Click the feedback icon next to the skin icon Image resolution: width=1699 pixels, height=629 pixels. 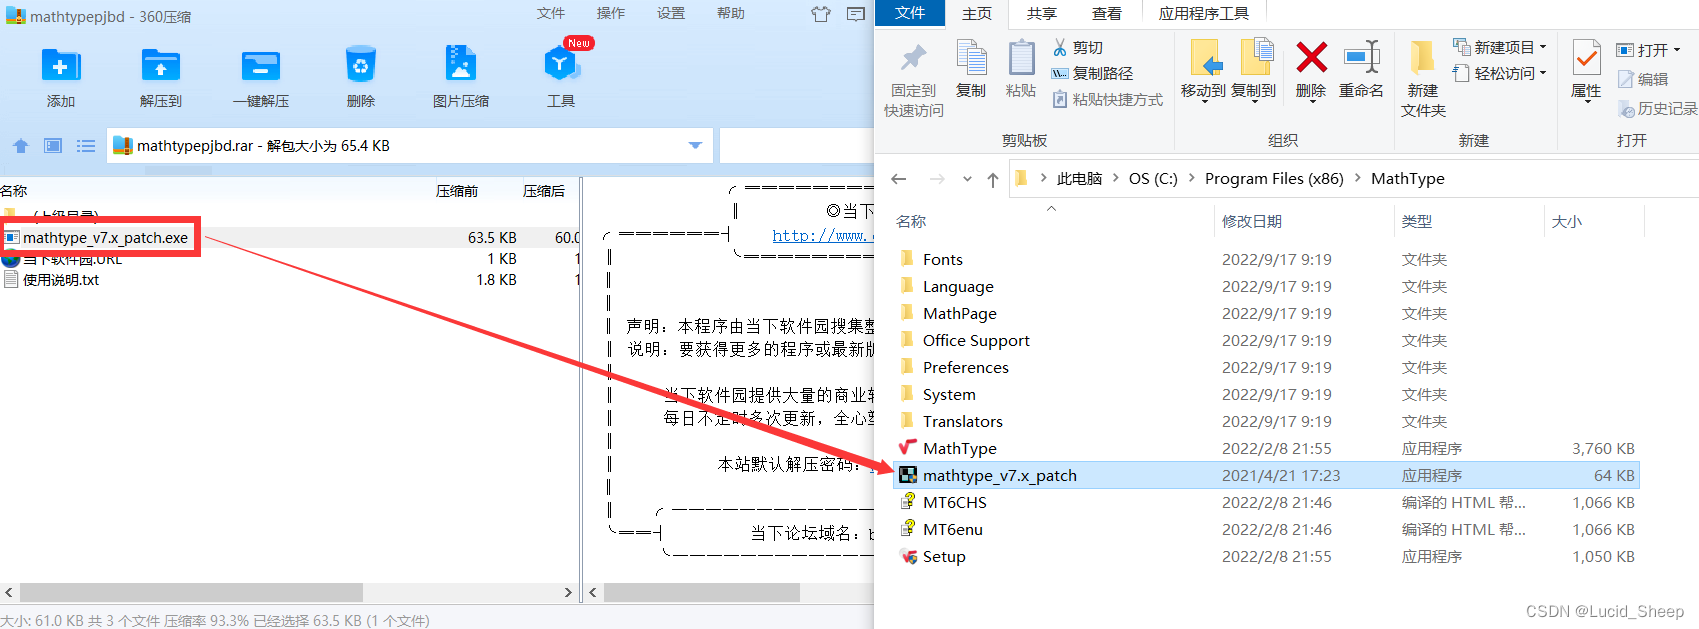pos(856,14)
